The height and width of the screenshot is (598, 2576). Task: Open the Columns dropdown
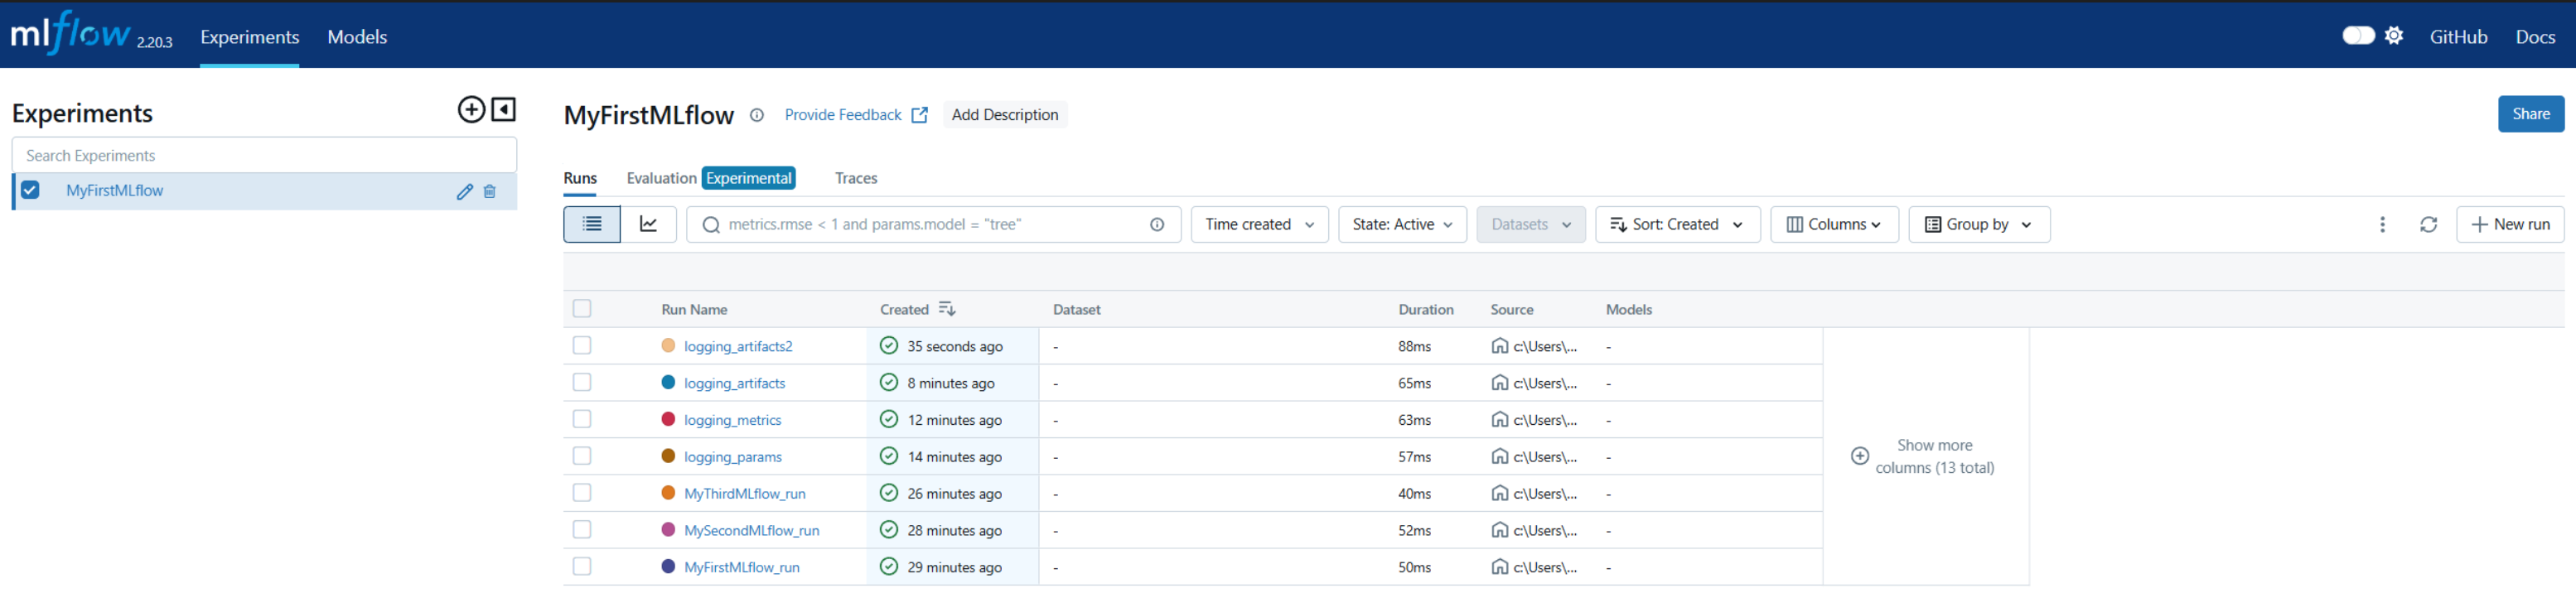(1835, 225)
